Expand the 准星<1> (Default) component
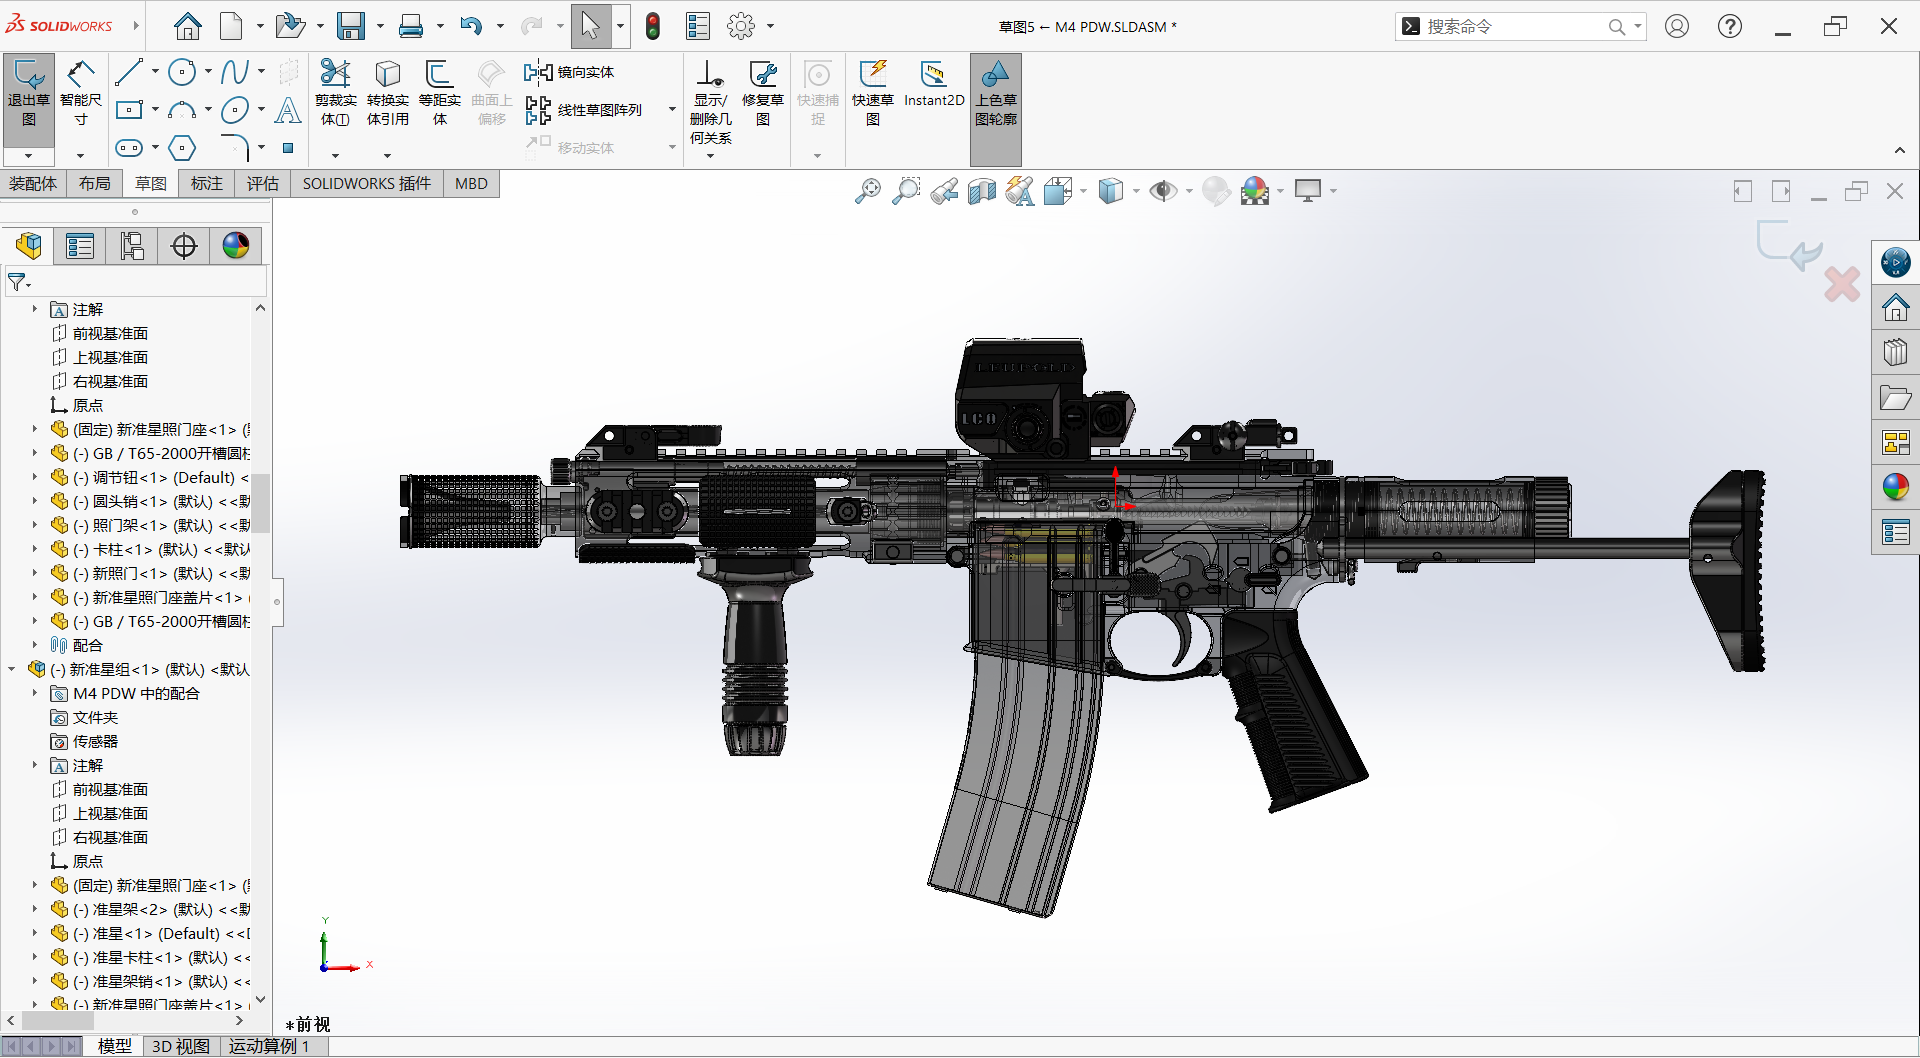Viewport: 1920px width, 1058px height. tap(34, 933)
